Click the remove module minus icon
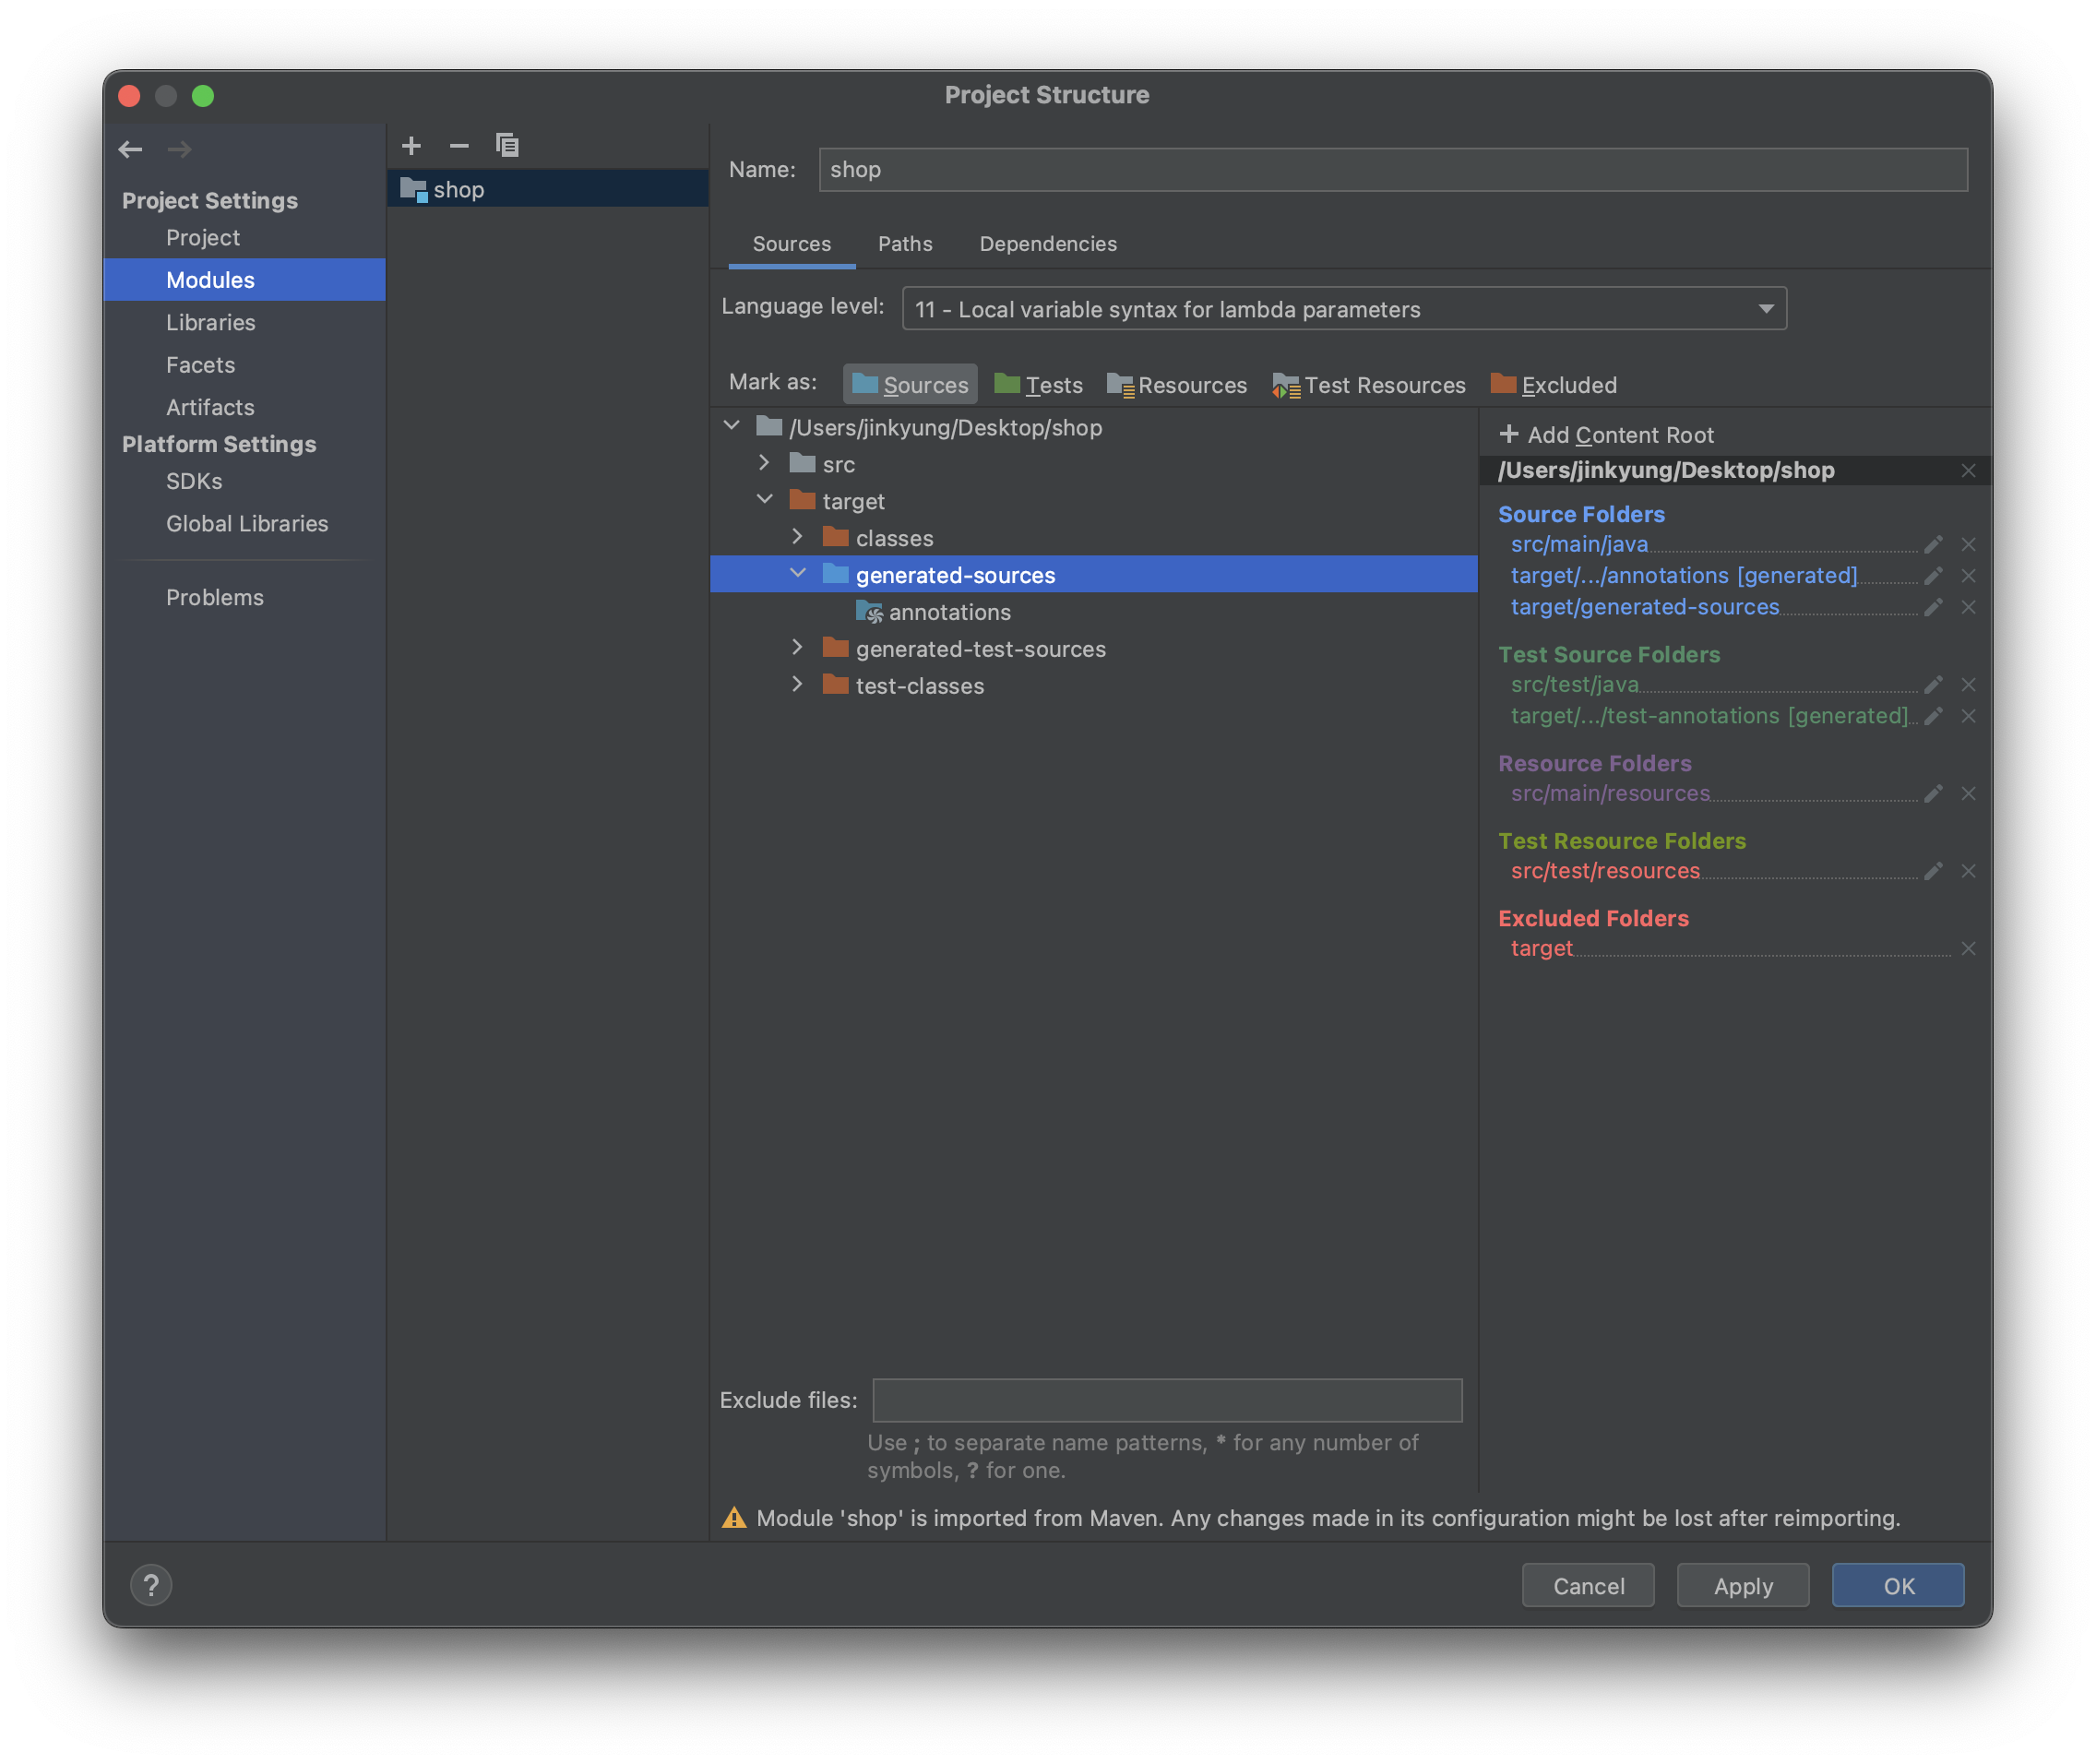The height and width of the screenshot is (1764, 2096). (x=459, y=146)
